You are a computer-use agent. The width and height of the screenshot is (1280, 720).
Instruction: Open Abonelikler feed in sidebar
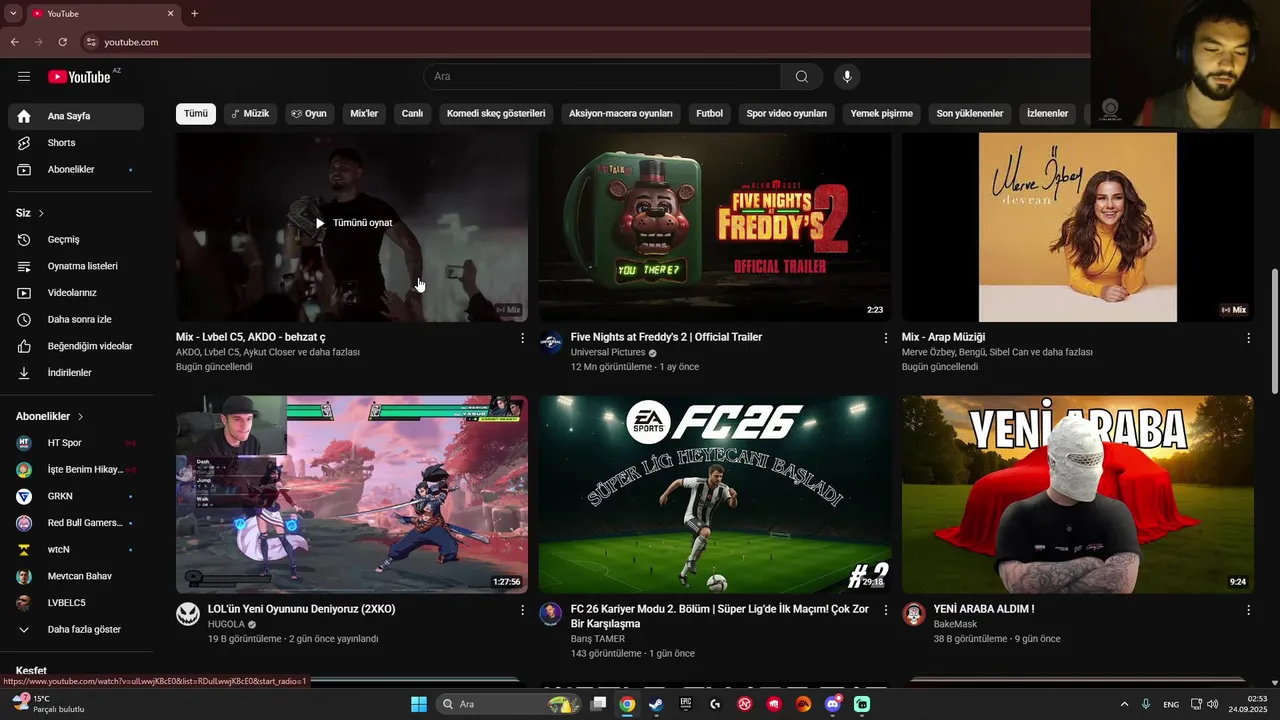click(76, 170)
